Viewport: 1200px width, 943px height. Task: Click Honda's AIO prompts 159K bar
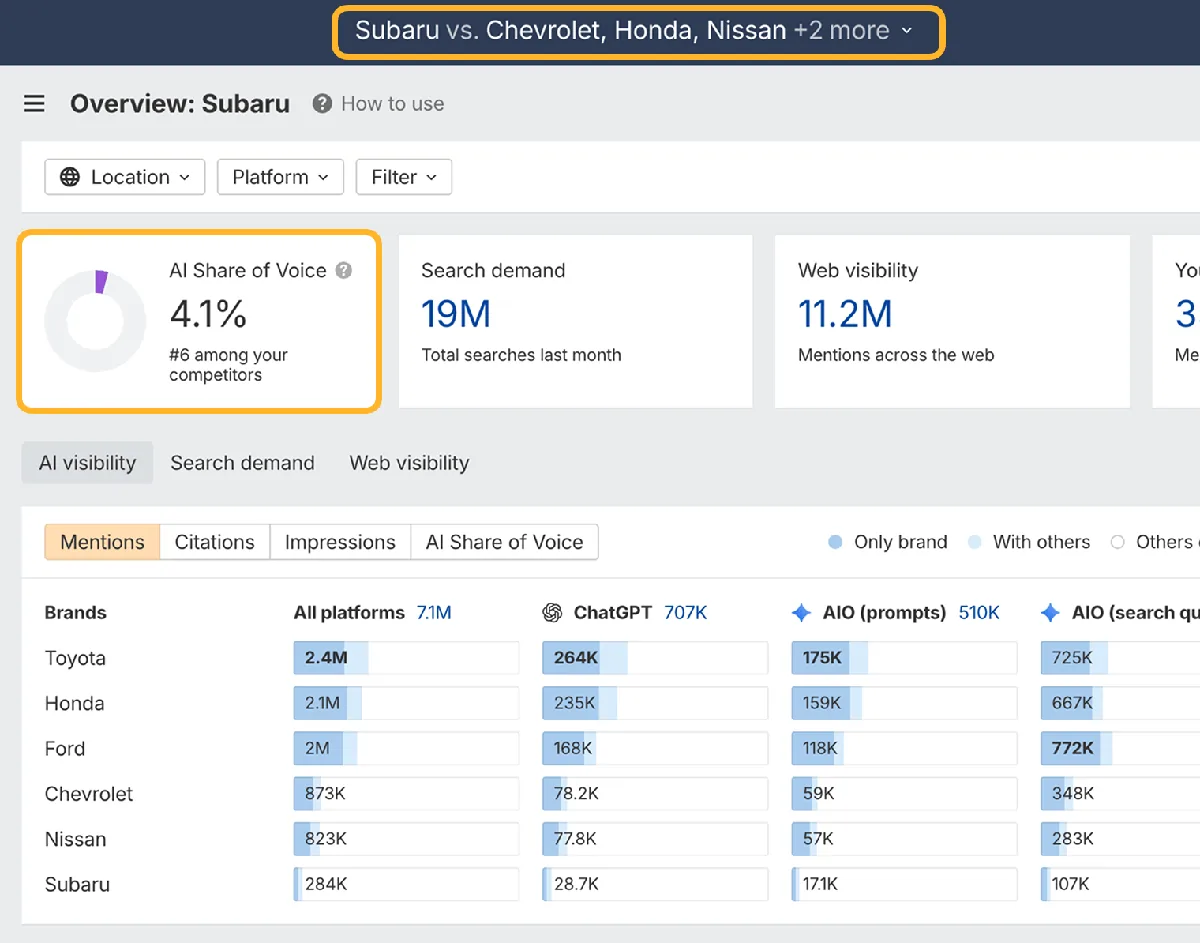click(904, 703)
